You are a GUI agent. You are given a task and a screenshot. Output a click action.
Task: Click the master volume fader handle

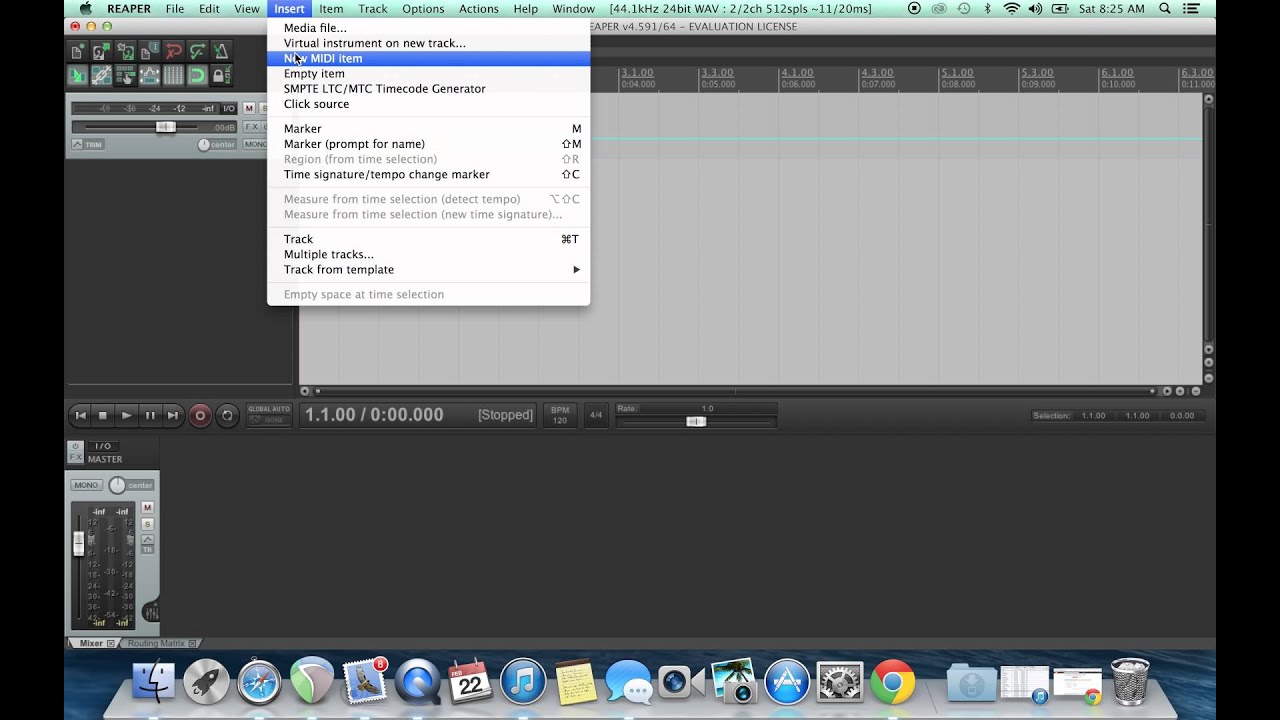tap(79, 544)
